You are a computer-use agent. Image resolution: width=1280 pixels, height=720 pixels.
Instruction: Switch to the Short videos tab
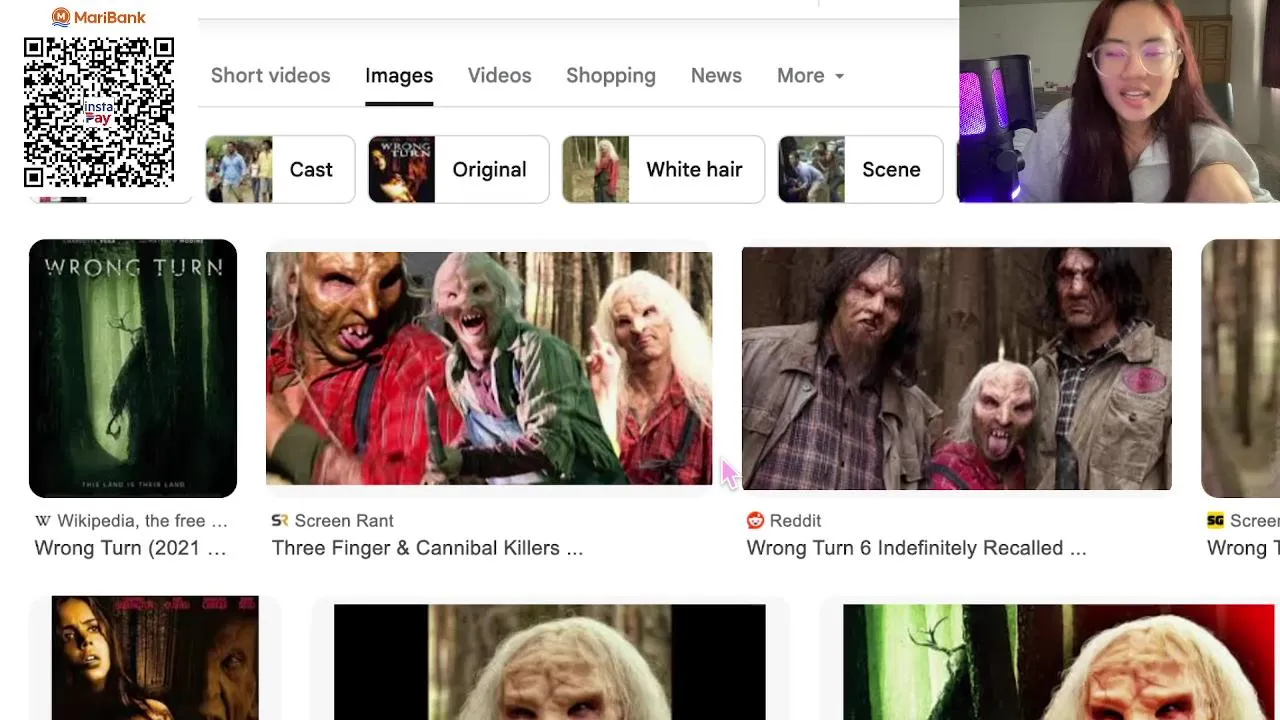(270, 76)
